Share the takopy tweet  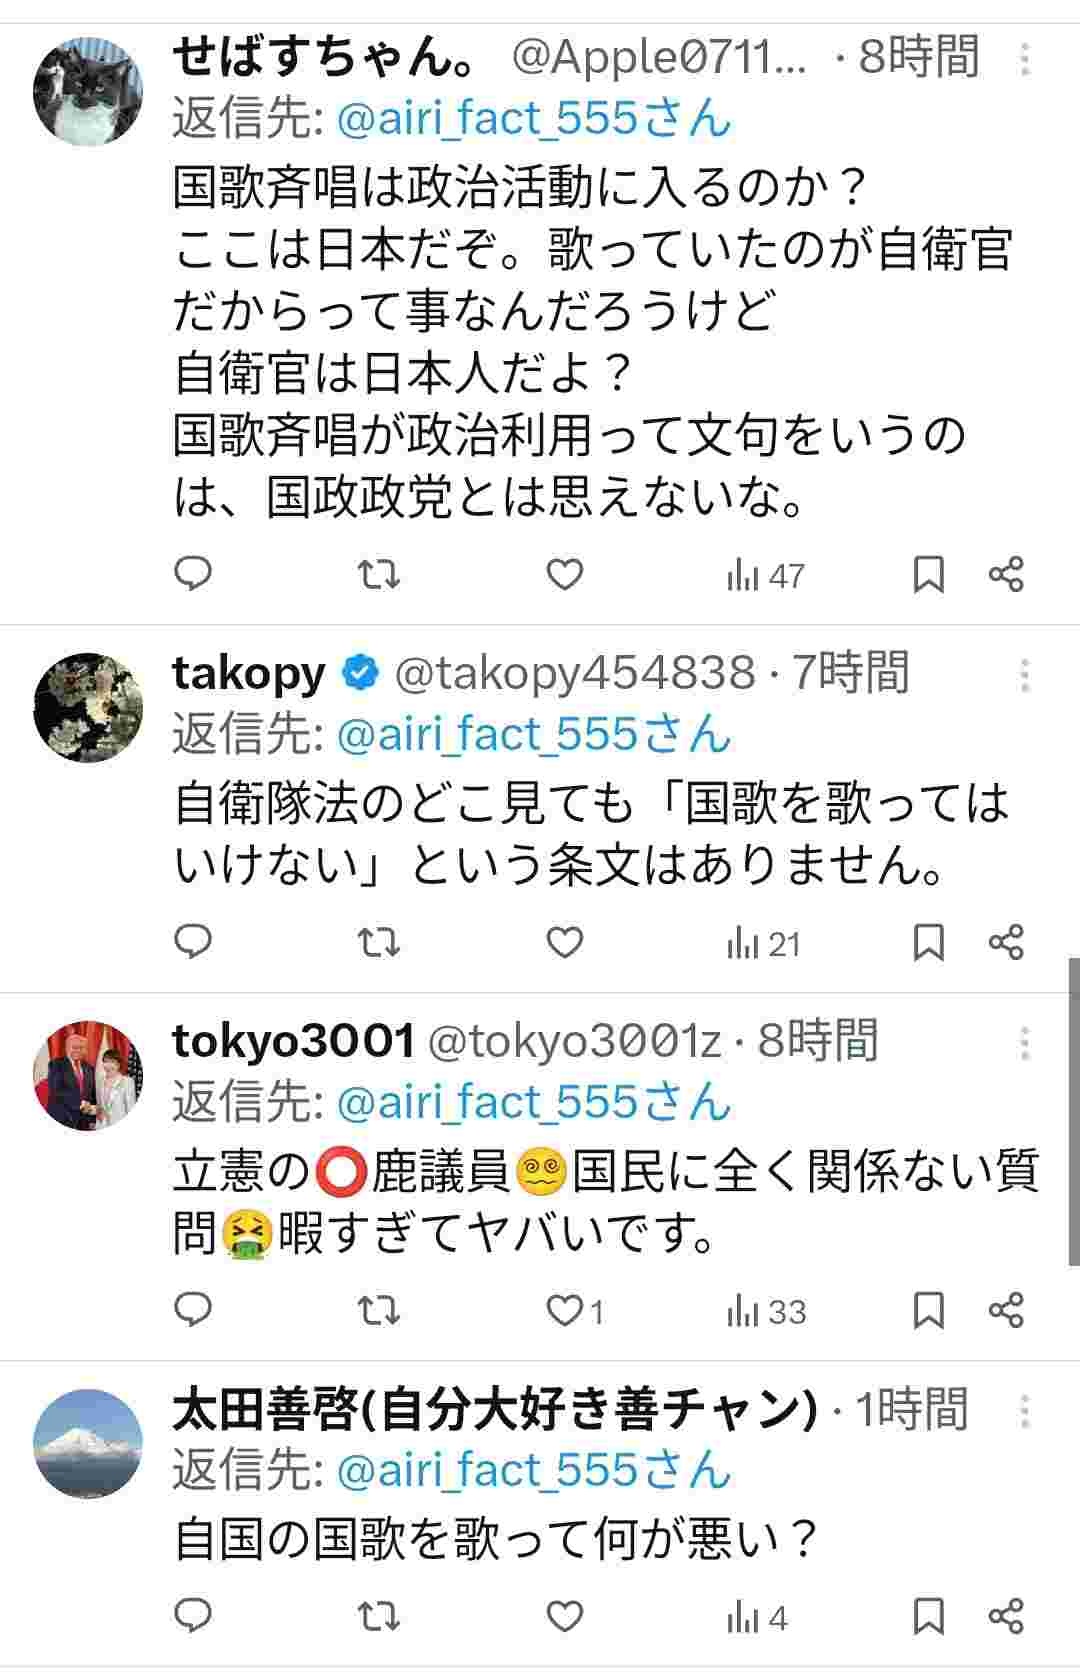1006,942
